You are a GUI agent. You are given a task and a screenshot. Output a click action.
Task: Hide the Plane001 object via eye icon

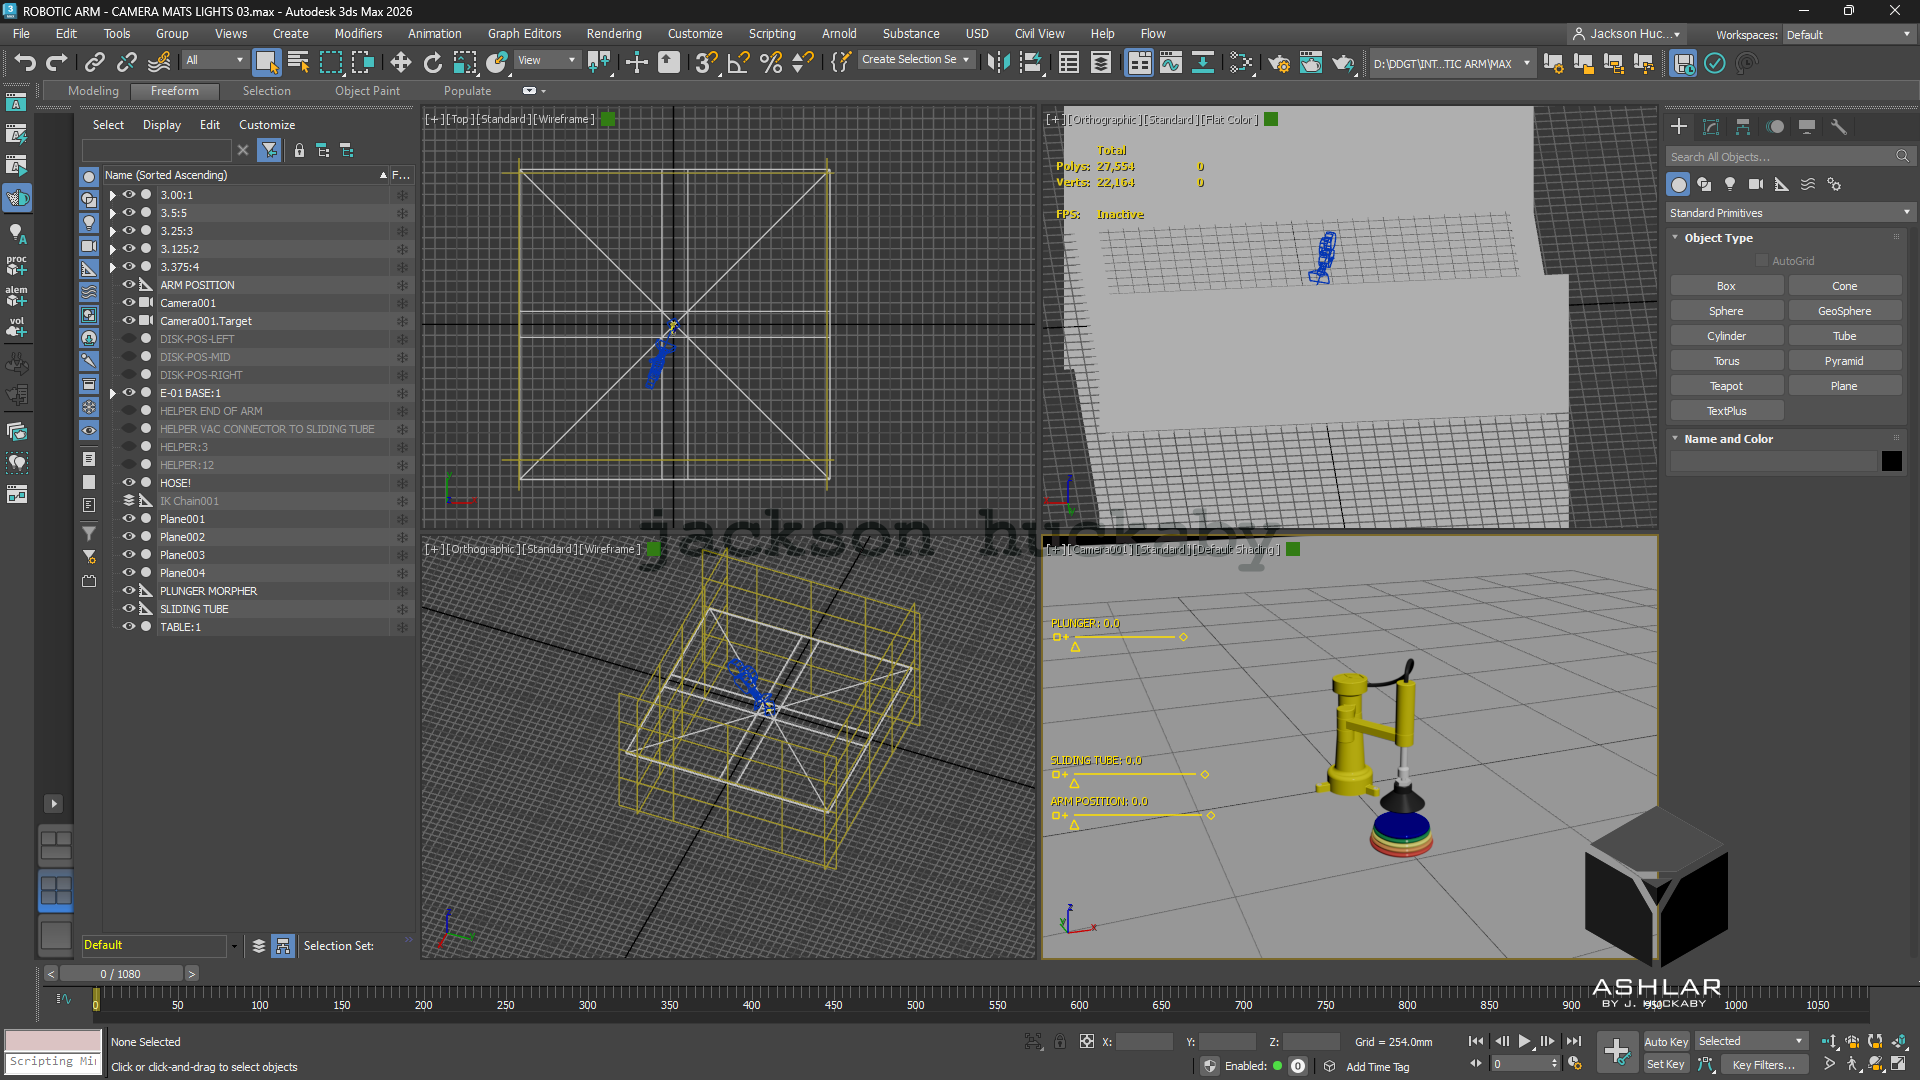129,519
